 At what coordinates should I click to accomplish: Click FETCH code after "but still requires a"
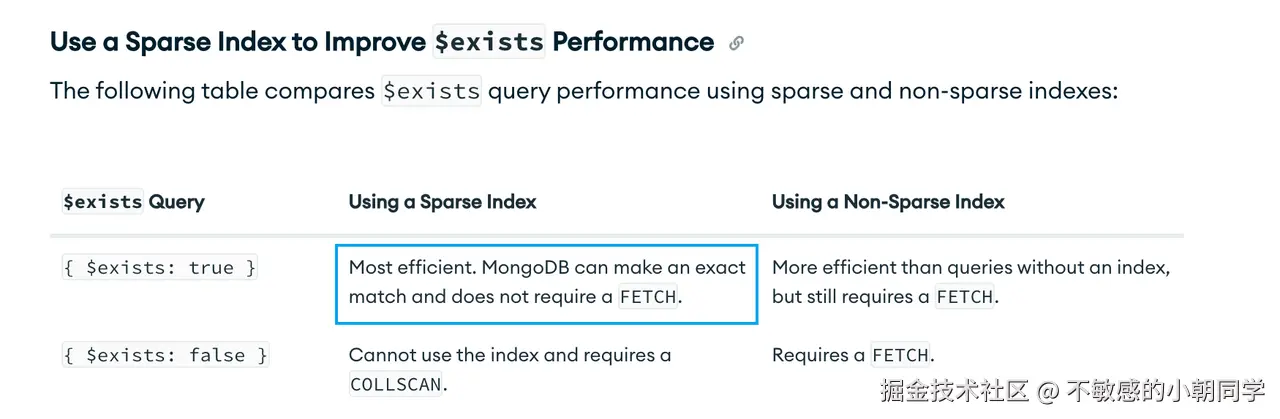[965, 297]
